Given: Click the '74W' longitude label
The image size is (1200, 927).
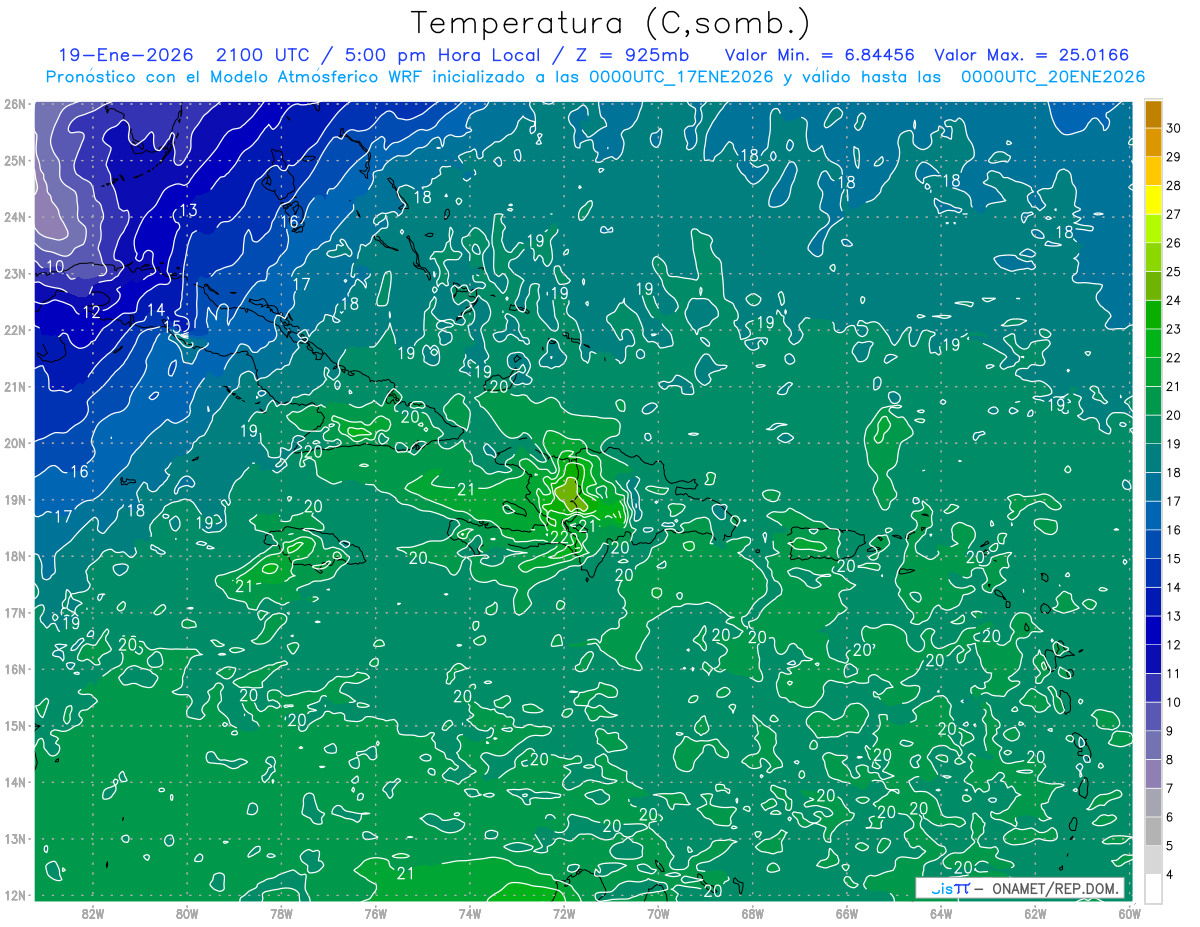Looking at the screenshot, I should pos(469,913).
